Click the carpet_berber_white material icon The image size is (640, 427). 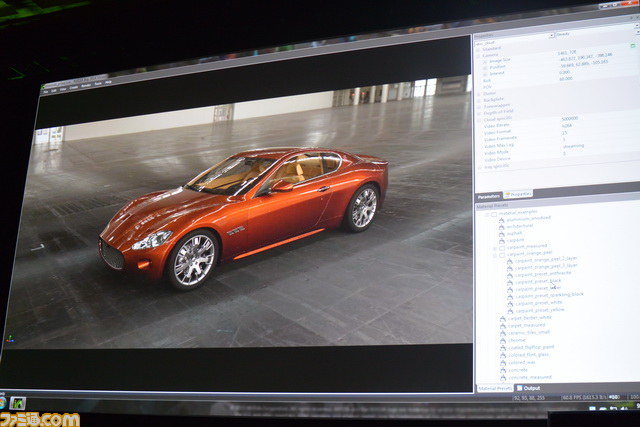[x=502, y=319]
